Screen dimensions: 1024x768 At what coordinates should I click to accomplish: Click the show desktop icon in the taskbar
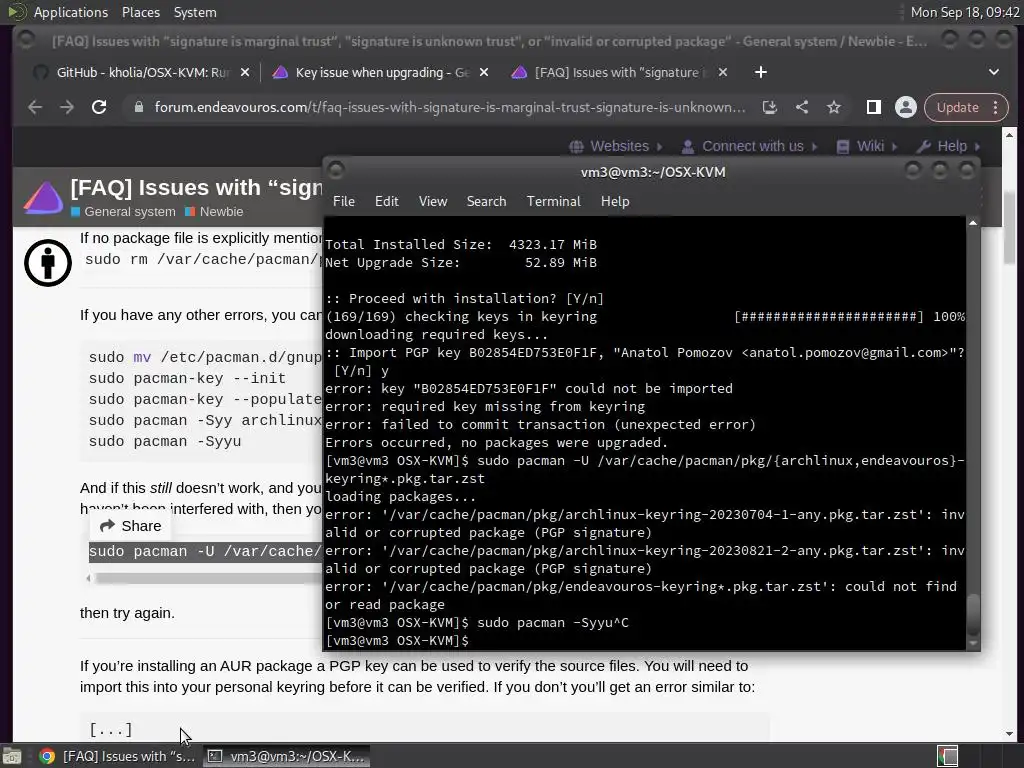12,756
